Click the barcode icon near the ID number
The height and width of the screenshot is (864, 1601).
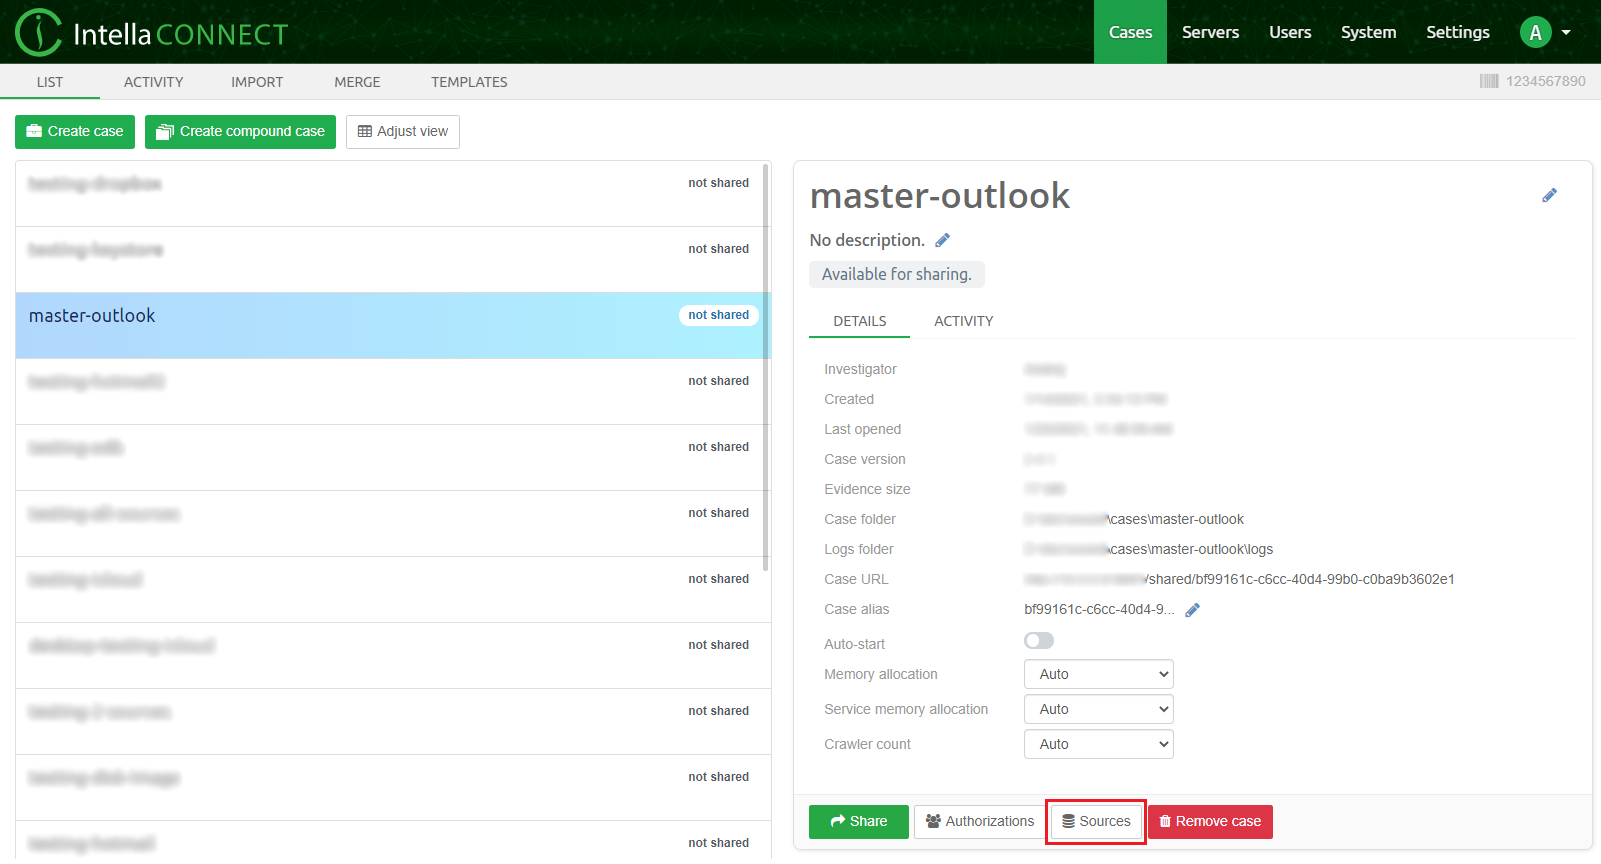tap(1489, 81)
